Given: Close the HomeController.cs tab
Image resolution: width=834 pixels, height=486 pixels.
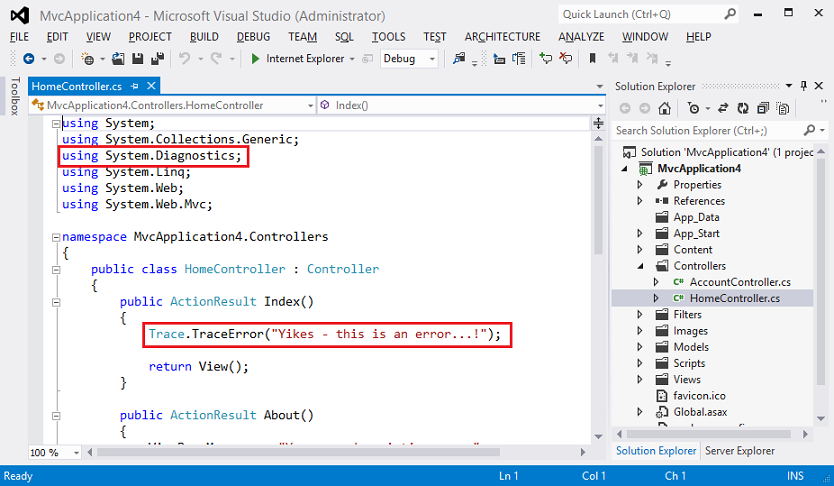Looking at the screenshot, I should pos(151,86).
